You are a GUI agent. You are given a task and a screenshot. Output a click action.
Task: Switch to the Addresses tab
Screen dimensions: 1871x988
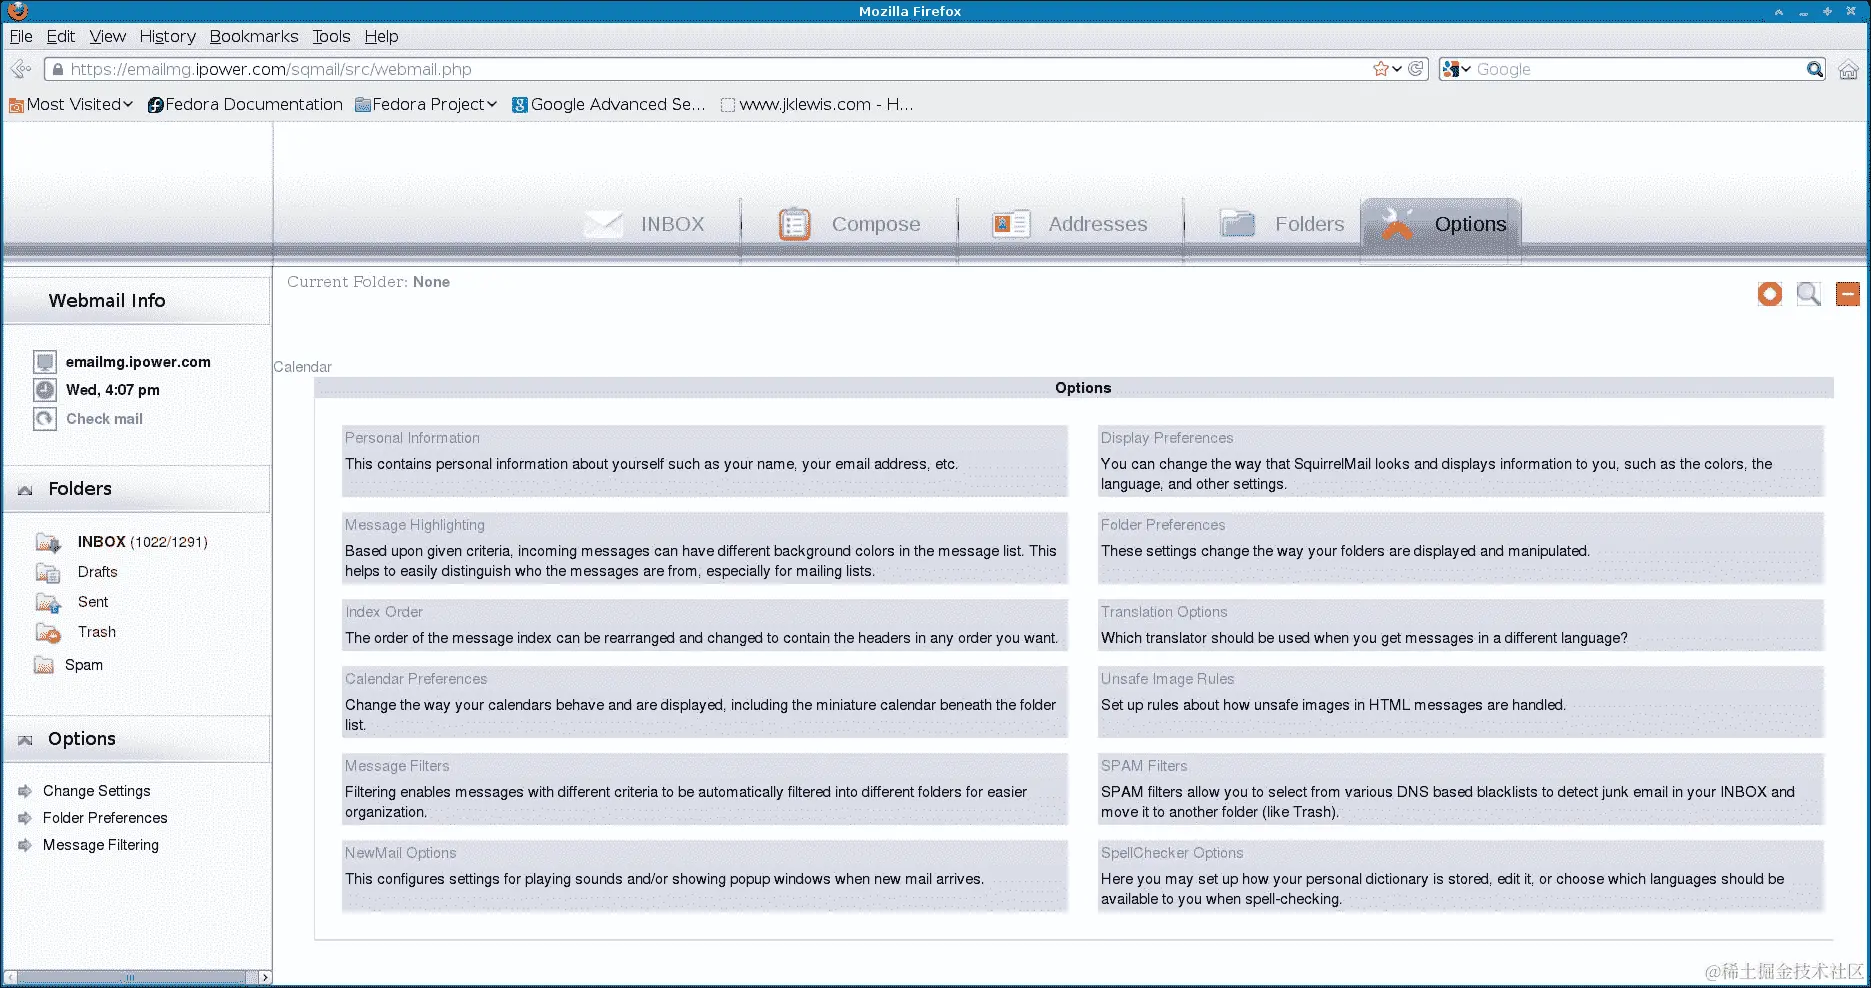pyautogui.click(x=1069, y=224)
